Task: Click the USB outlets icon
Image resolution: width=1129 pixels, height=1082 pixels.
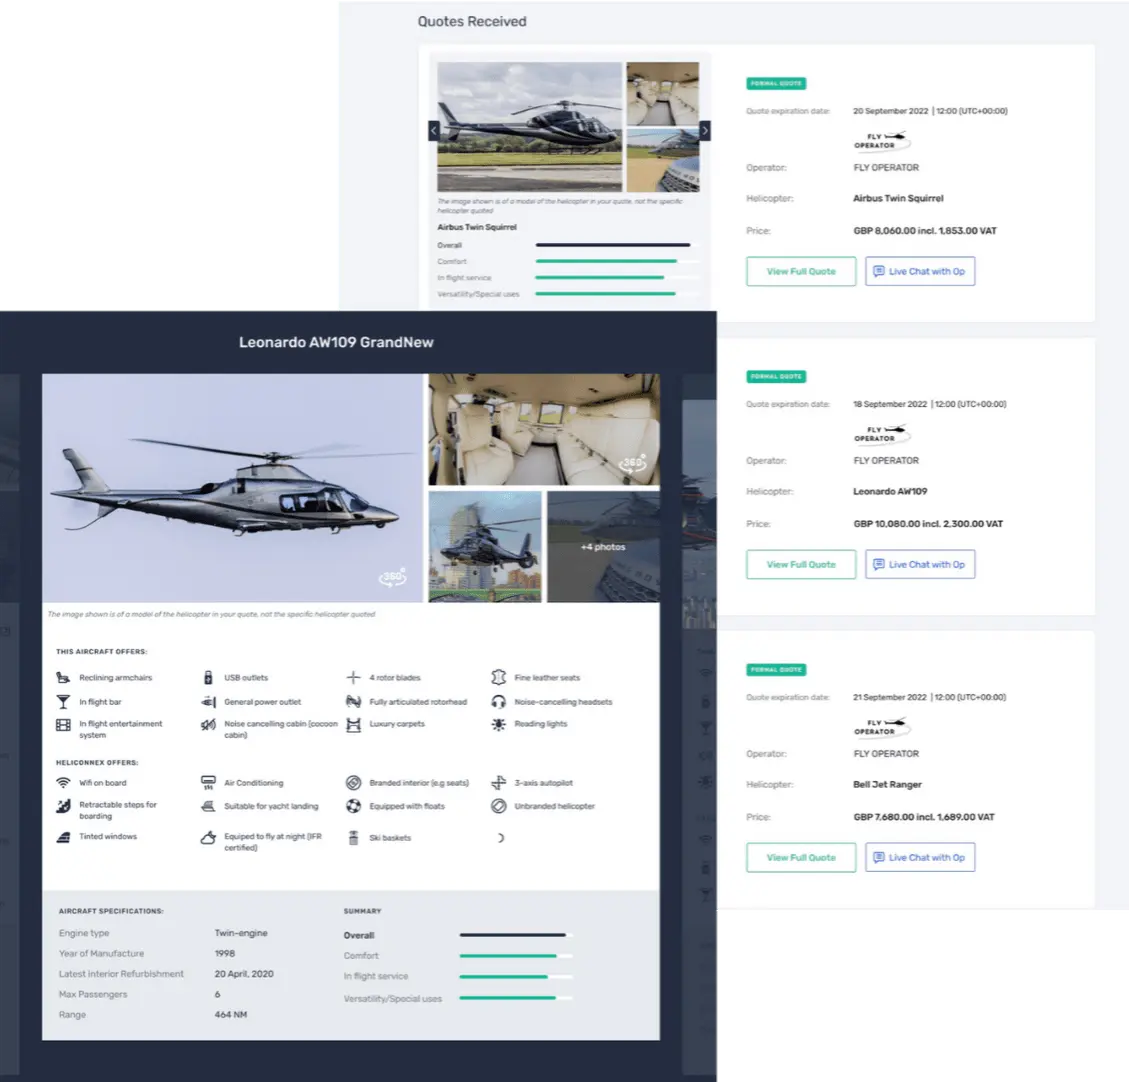Action: (208, 677)
